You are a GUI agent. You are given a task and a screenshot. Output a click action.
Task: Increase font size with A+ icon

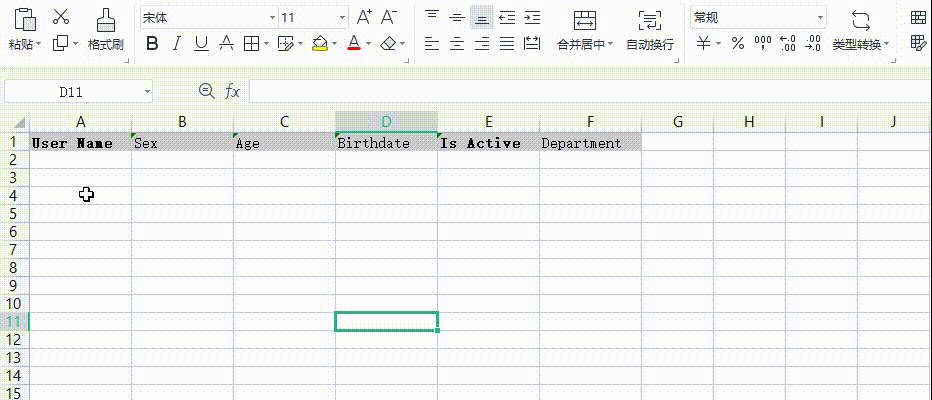click(364, 17)
